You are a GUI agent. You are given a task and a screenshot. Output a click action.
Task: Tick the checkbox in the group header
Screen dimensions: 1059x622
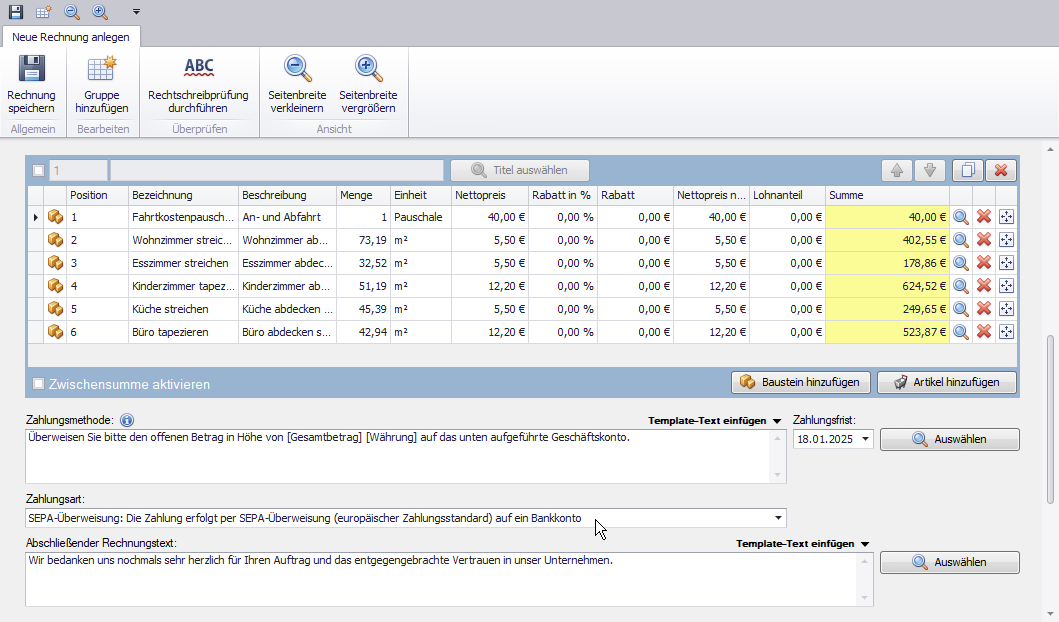coord(38,170)
